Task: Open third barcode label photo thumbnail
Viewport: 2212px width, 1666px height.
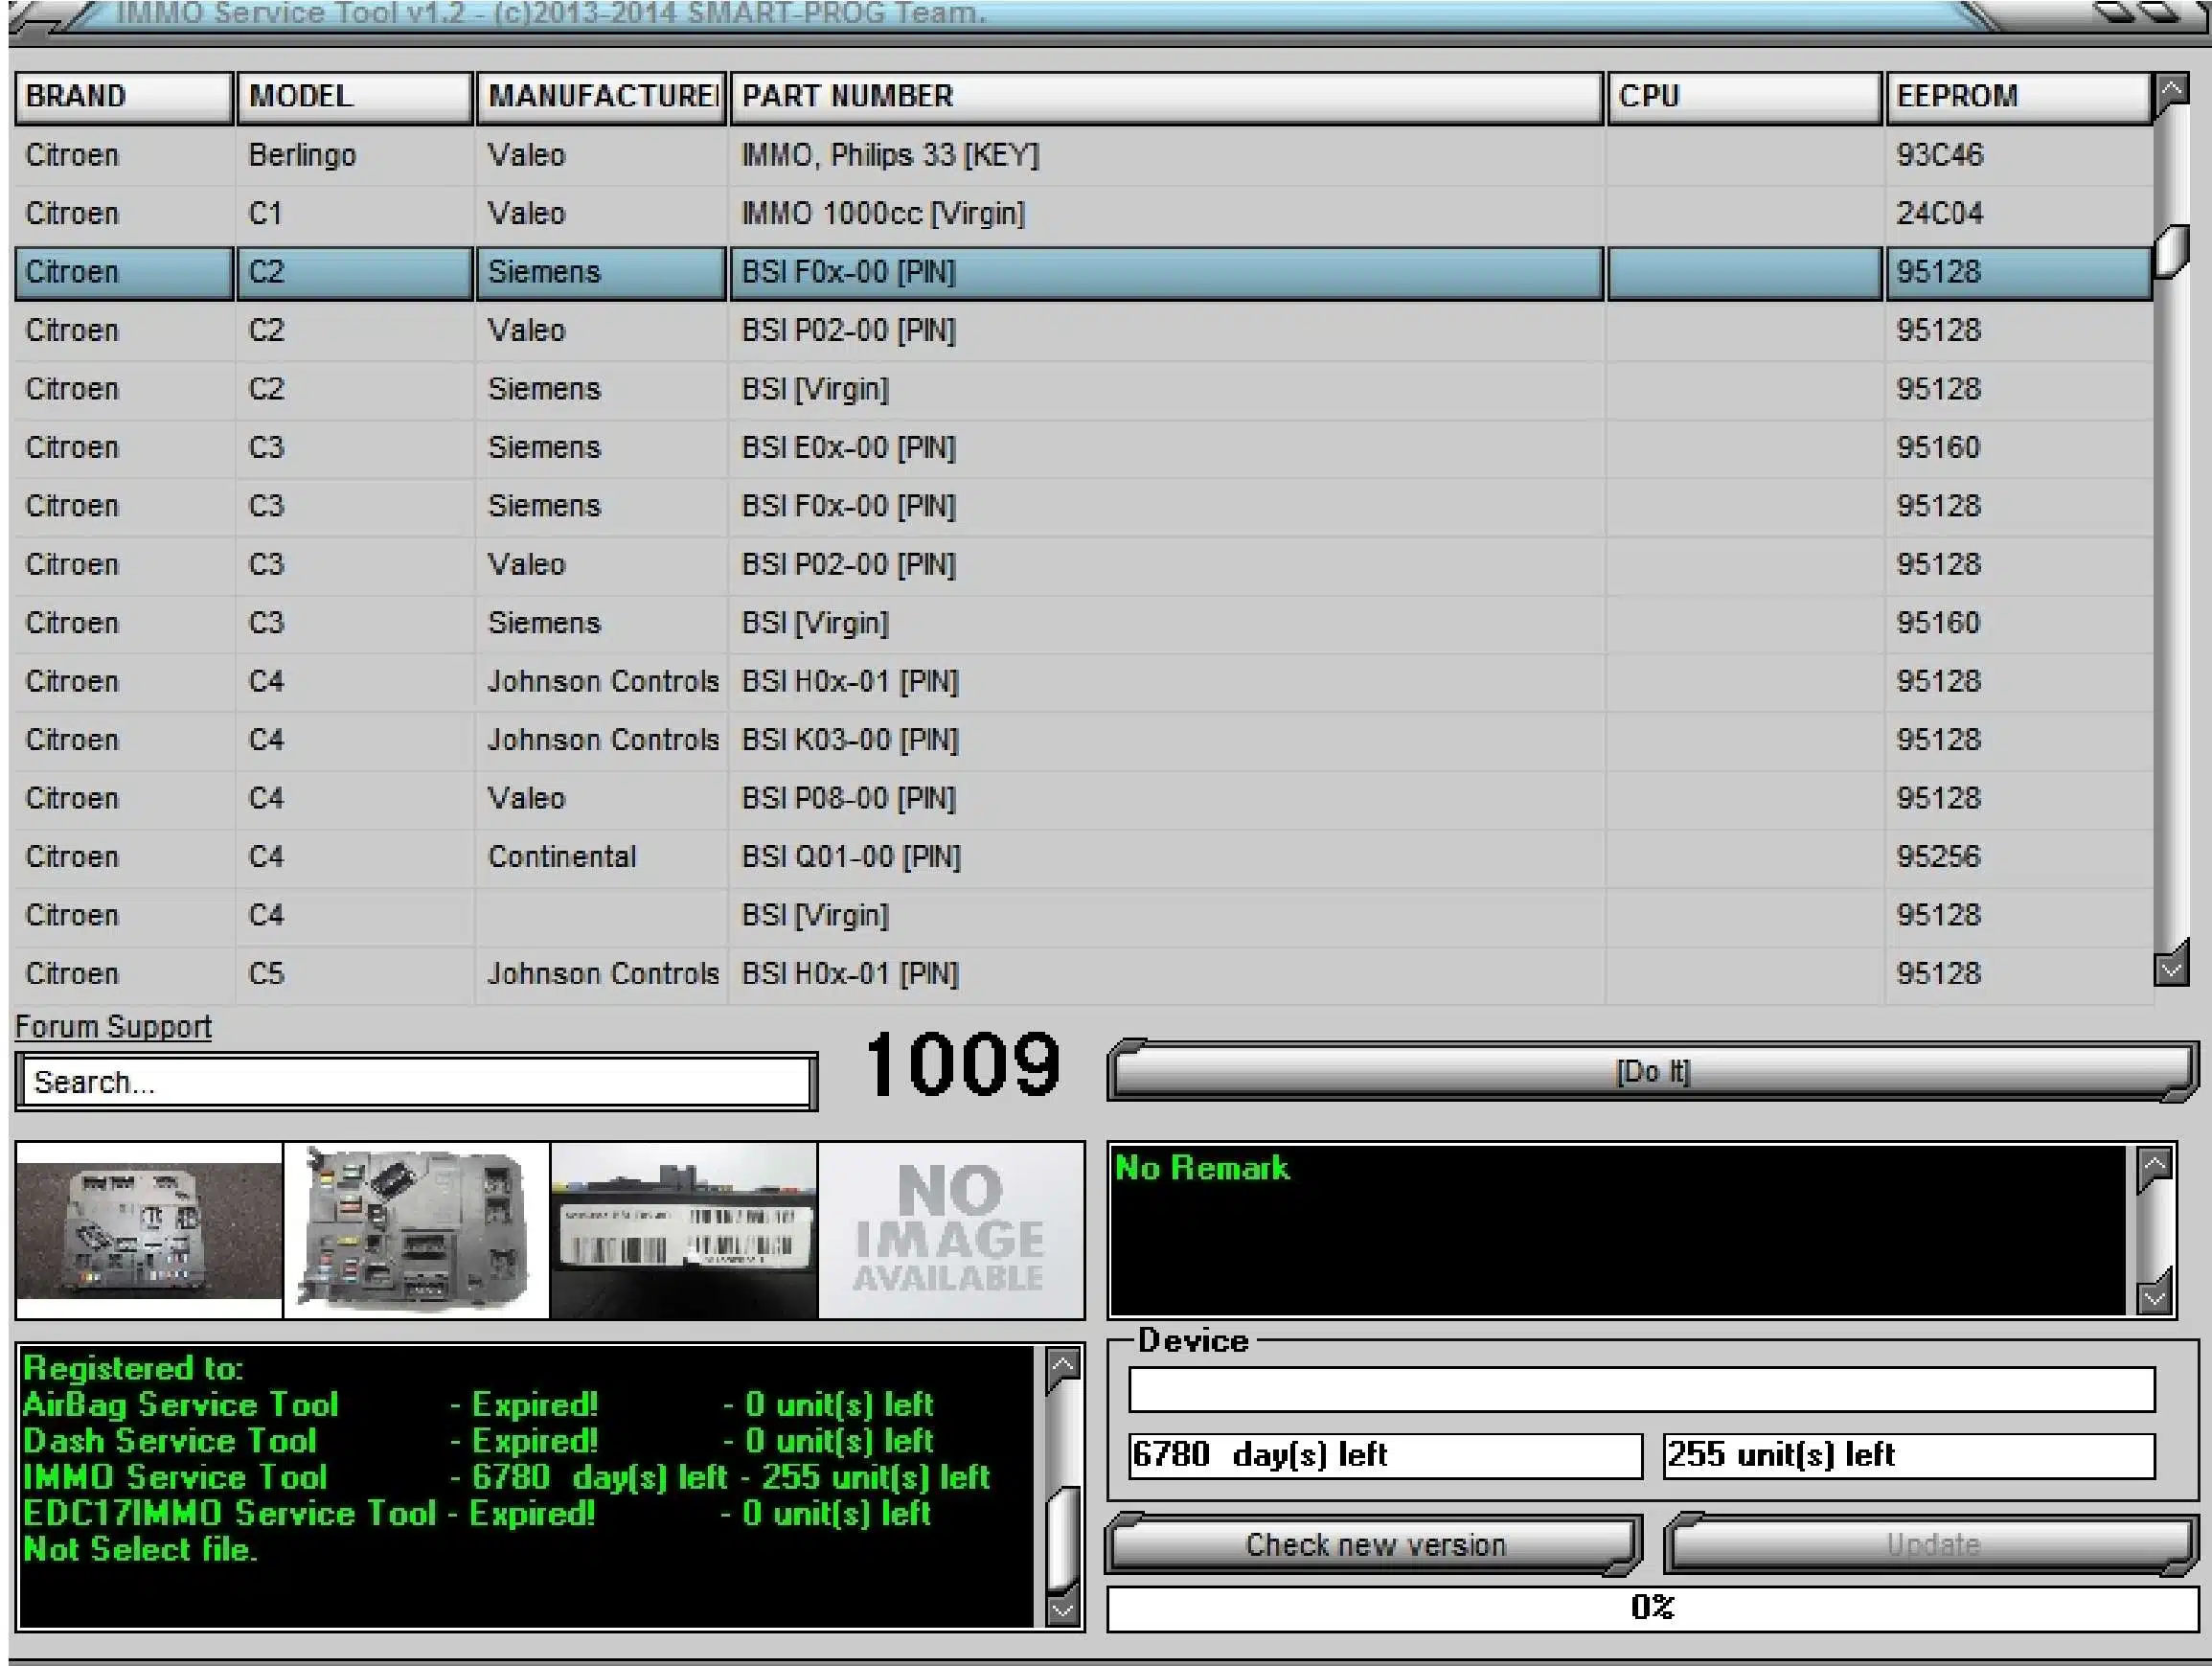Action: [684, 1229]
